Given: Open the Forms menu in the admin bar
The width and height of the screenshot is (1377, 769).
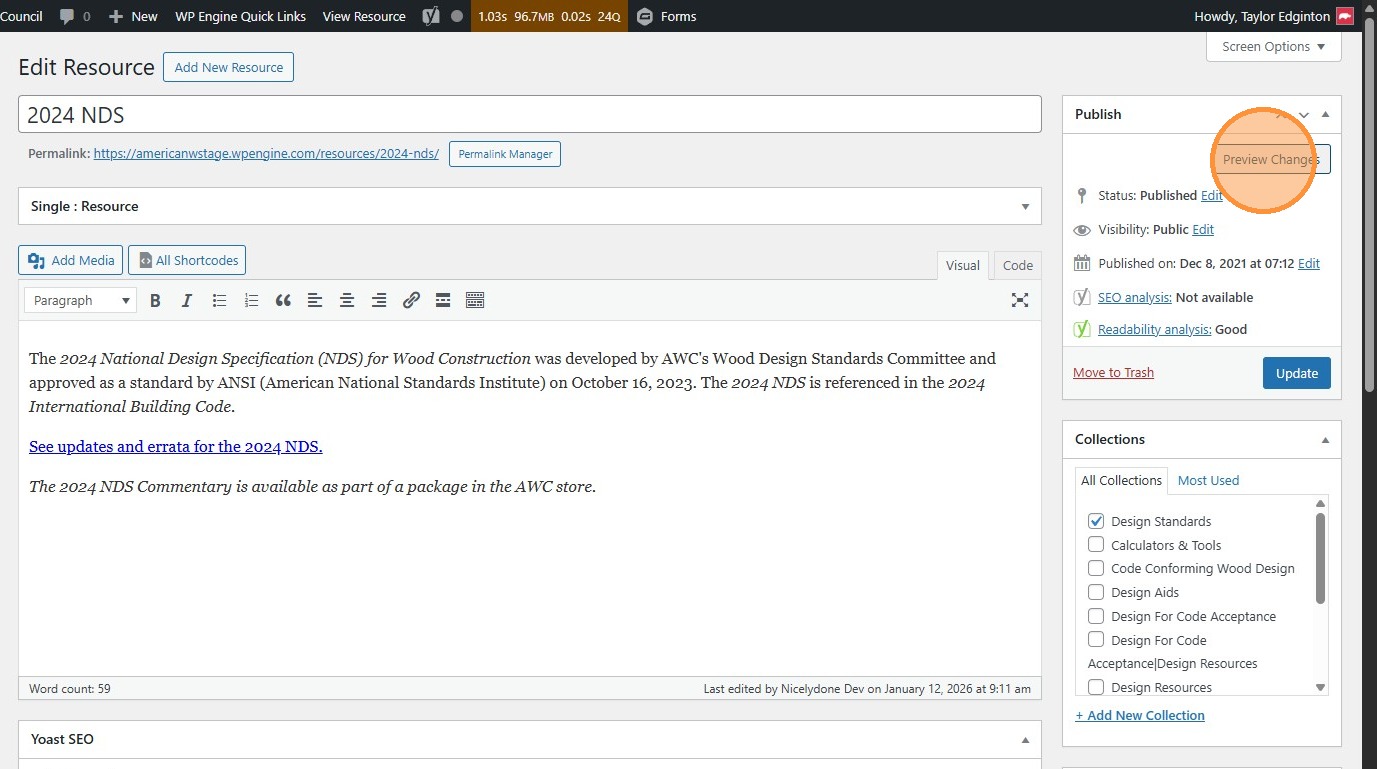Looking at the screenshot, I should coord(667,16).
